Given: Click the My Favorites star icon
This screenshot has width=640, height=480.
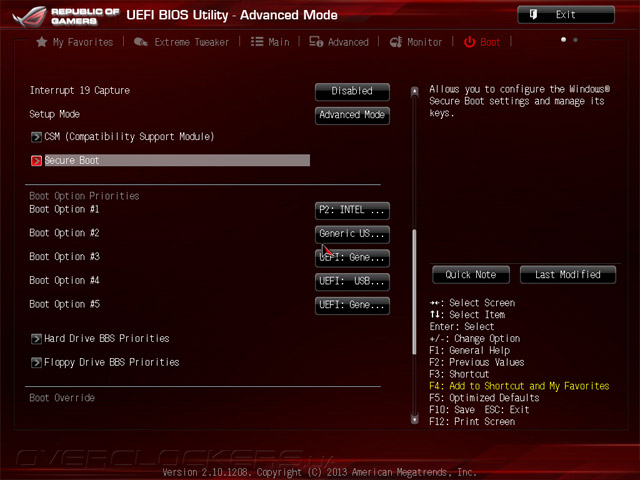Looking at the screenshot, I should coord(42,42).
